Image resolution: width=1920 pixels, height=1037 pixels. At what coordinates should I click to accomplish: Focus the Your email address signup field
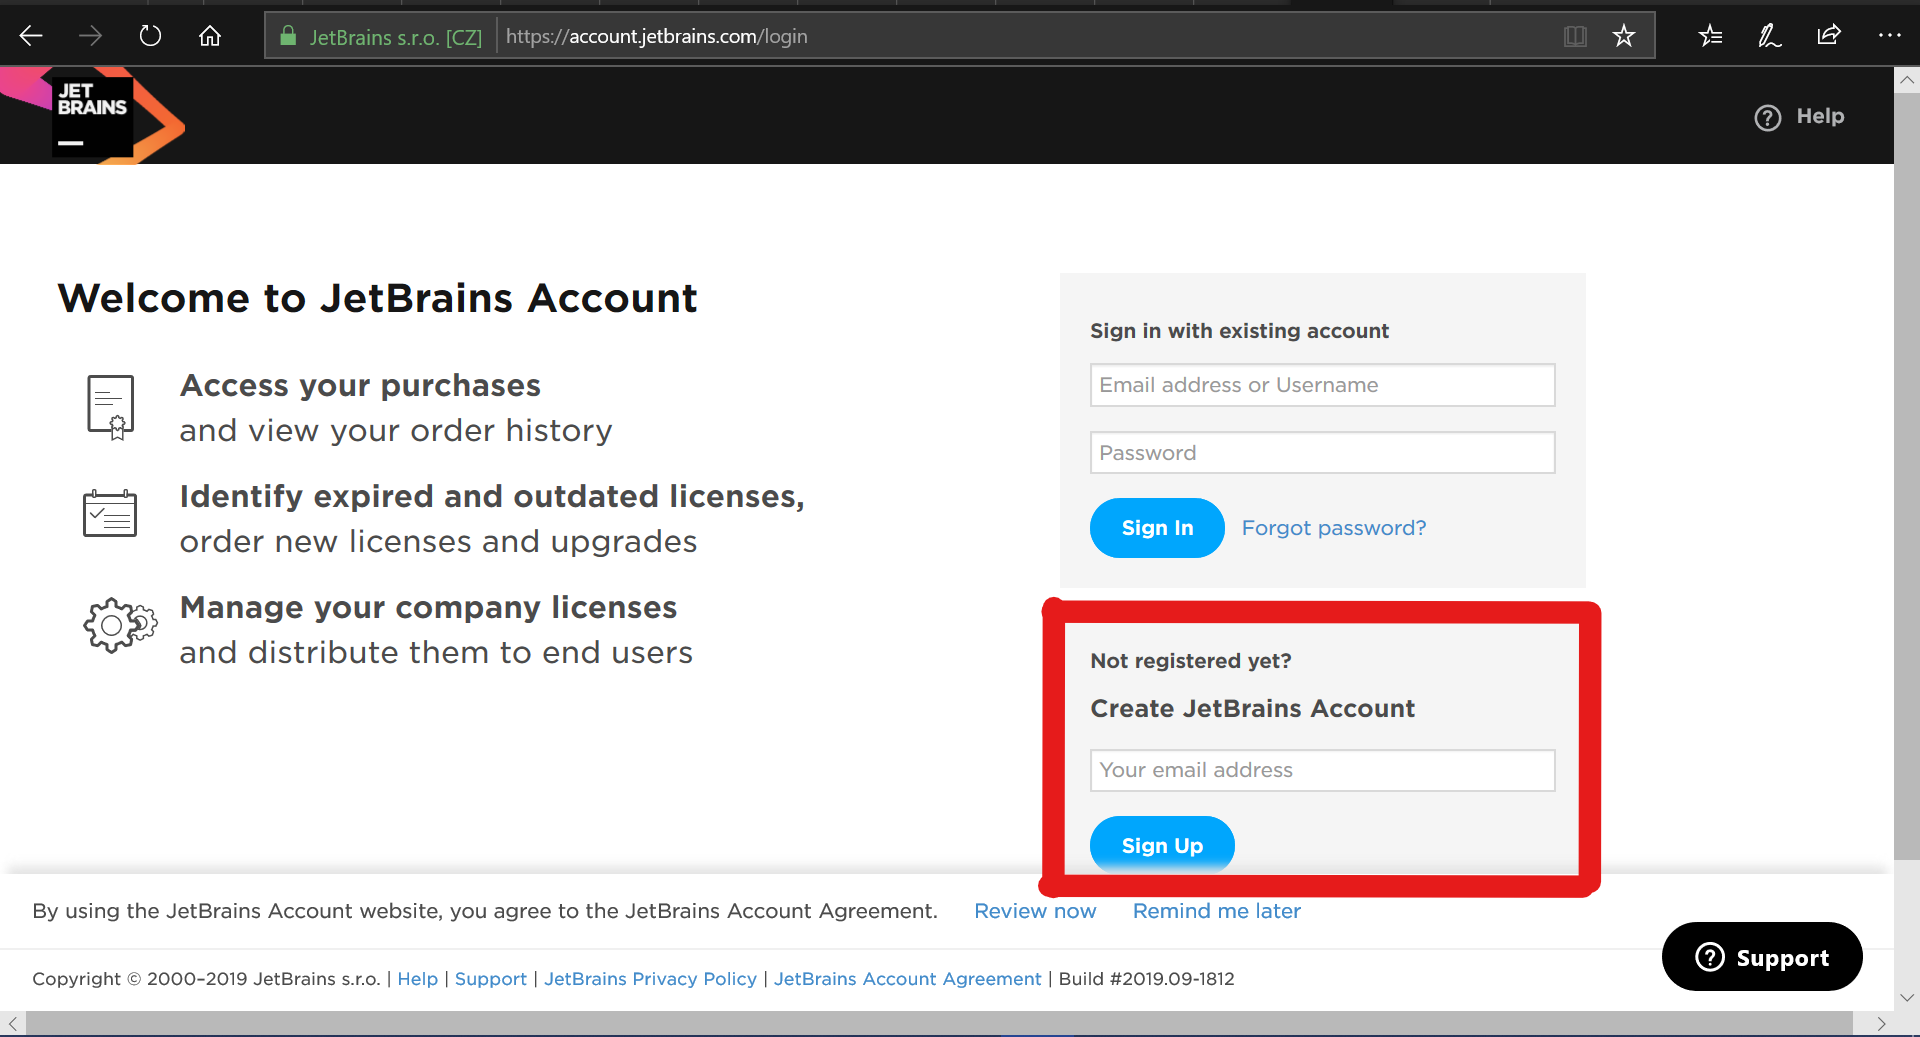(x=1322, y=770)
